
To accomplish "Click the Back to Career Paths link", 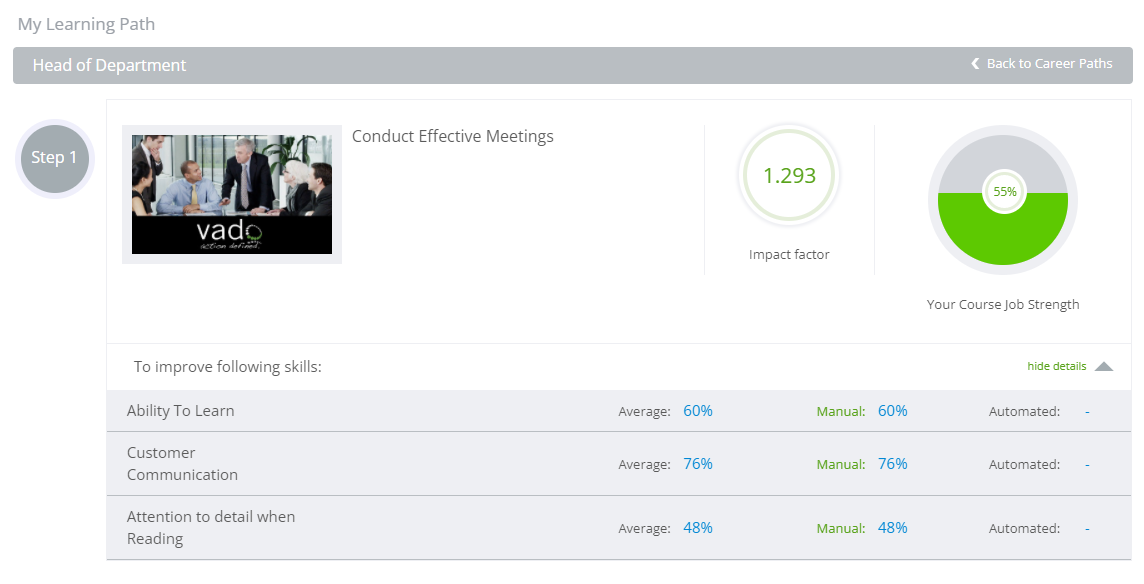I will tap(1048, 64).
